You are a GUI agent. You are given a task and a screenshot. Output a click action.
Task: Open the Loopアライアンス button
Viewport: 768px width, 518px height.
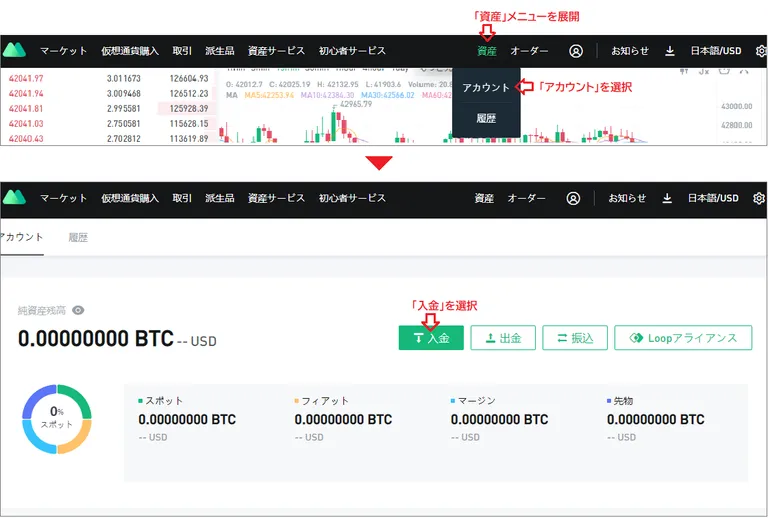click(x=683, y=338)
